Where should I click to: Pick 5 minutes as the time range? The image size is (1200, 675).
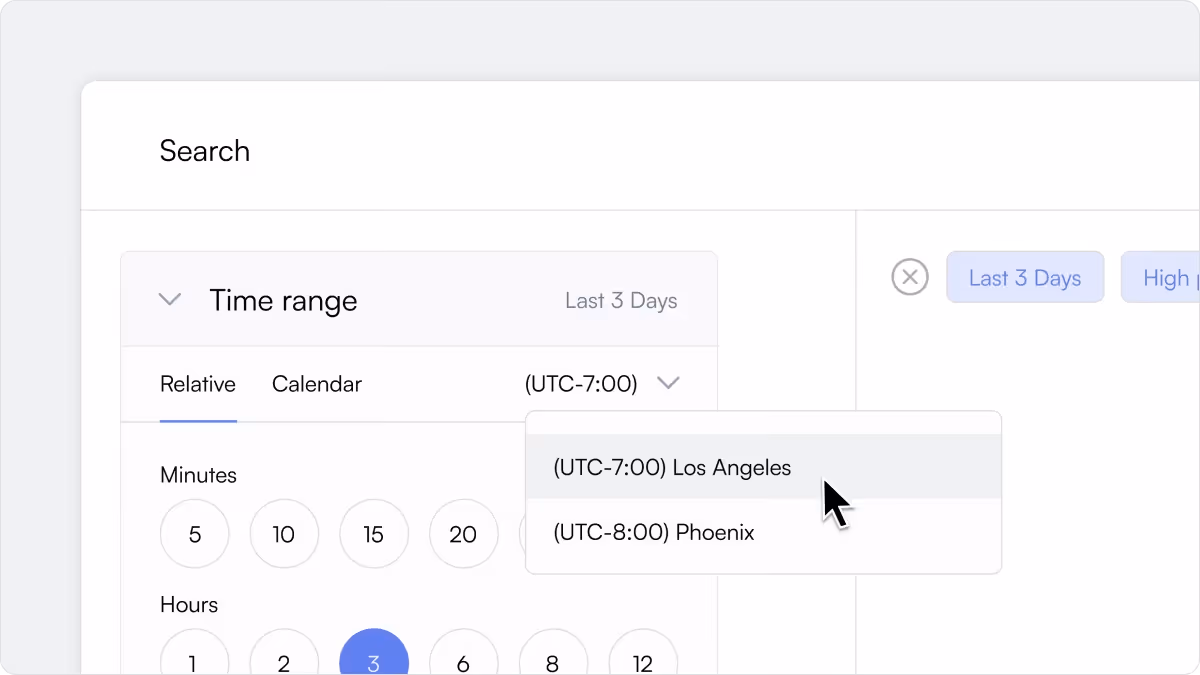(x=194, y=534)
